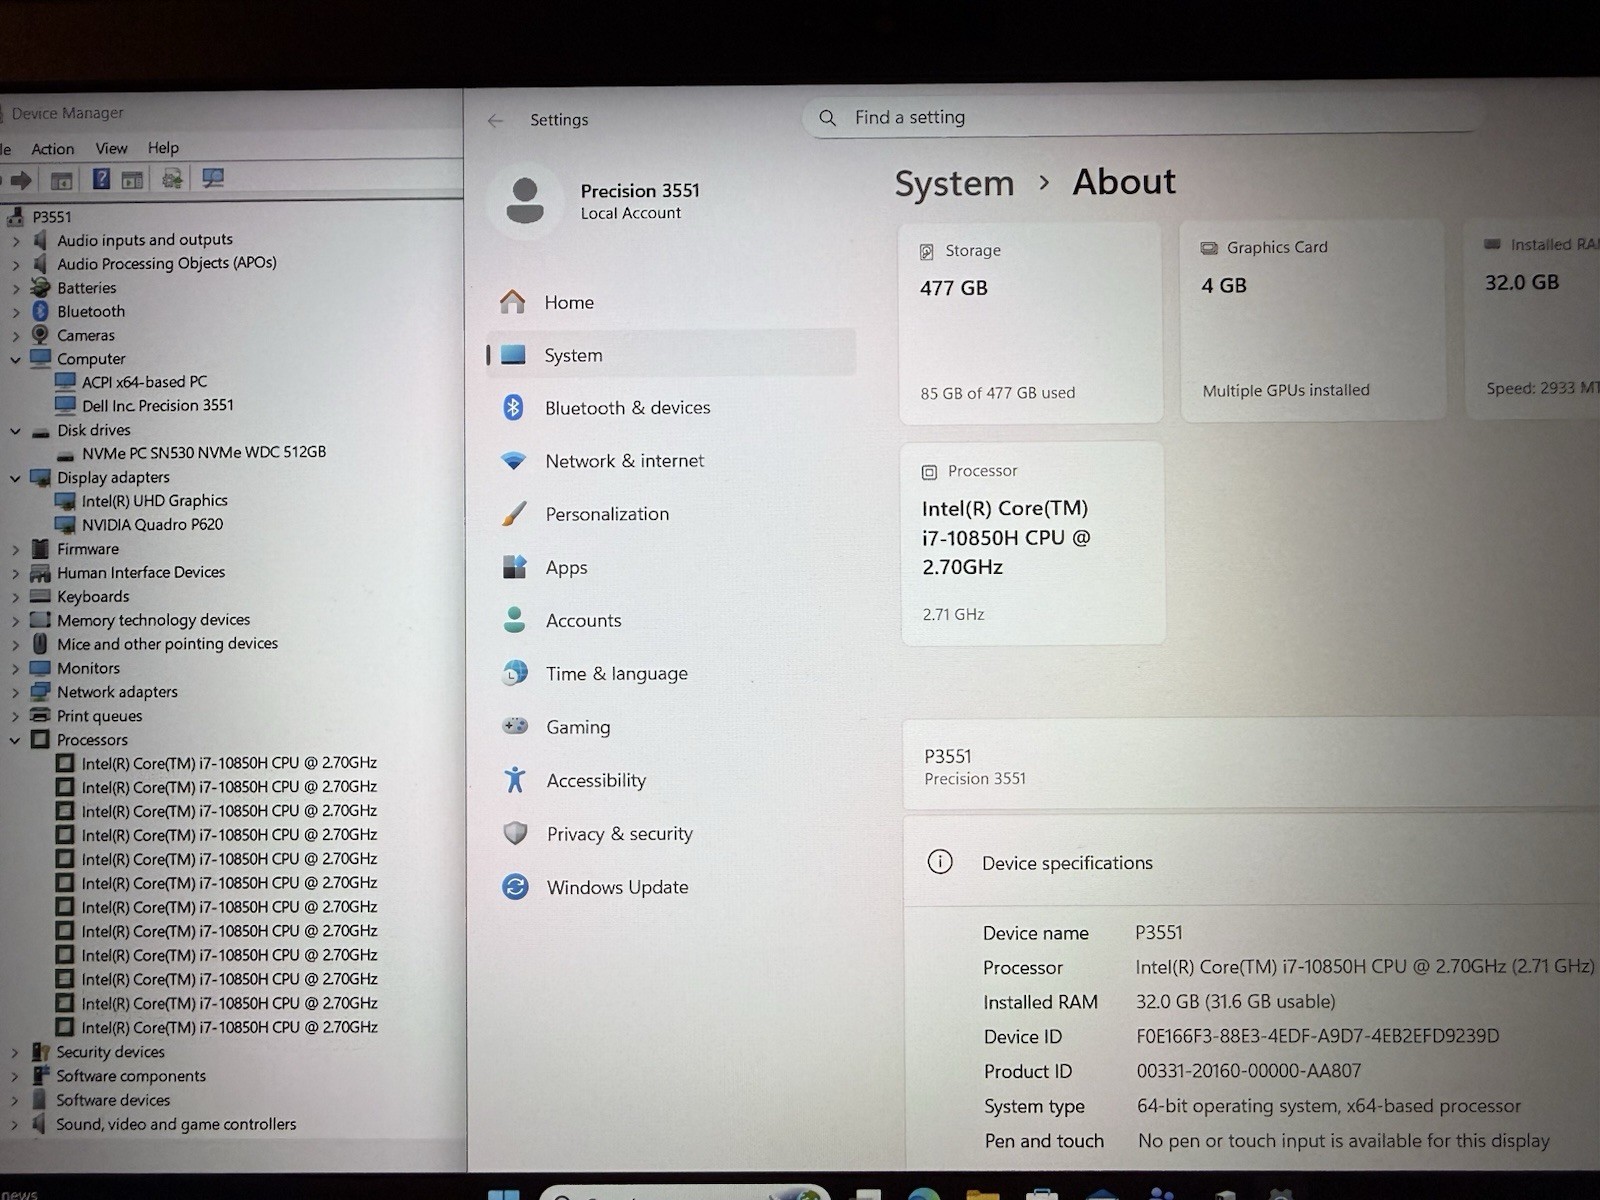Image resolution: width=1600 pixels, height=1200 pixels.
Task: Open Bluetooth & devices settings
Action: pyautogui.click(x=670, y=408)
